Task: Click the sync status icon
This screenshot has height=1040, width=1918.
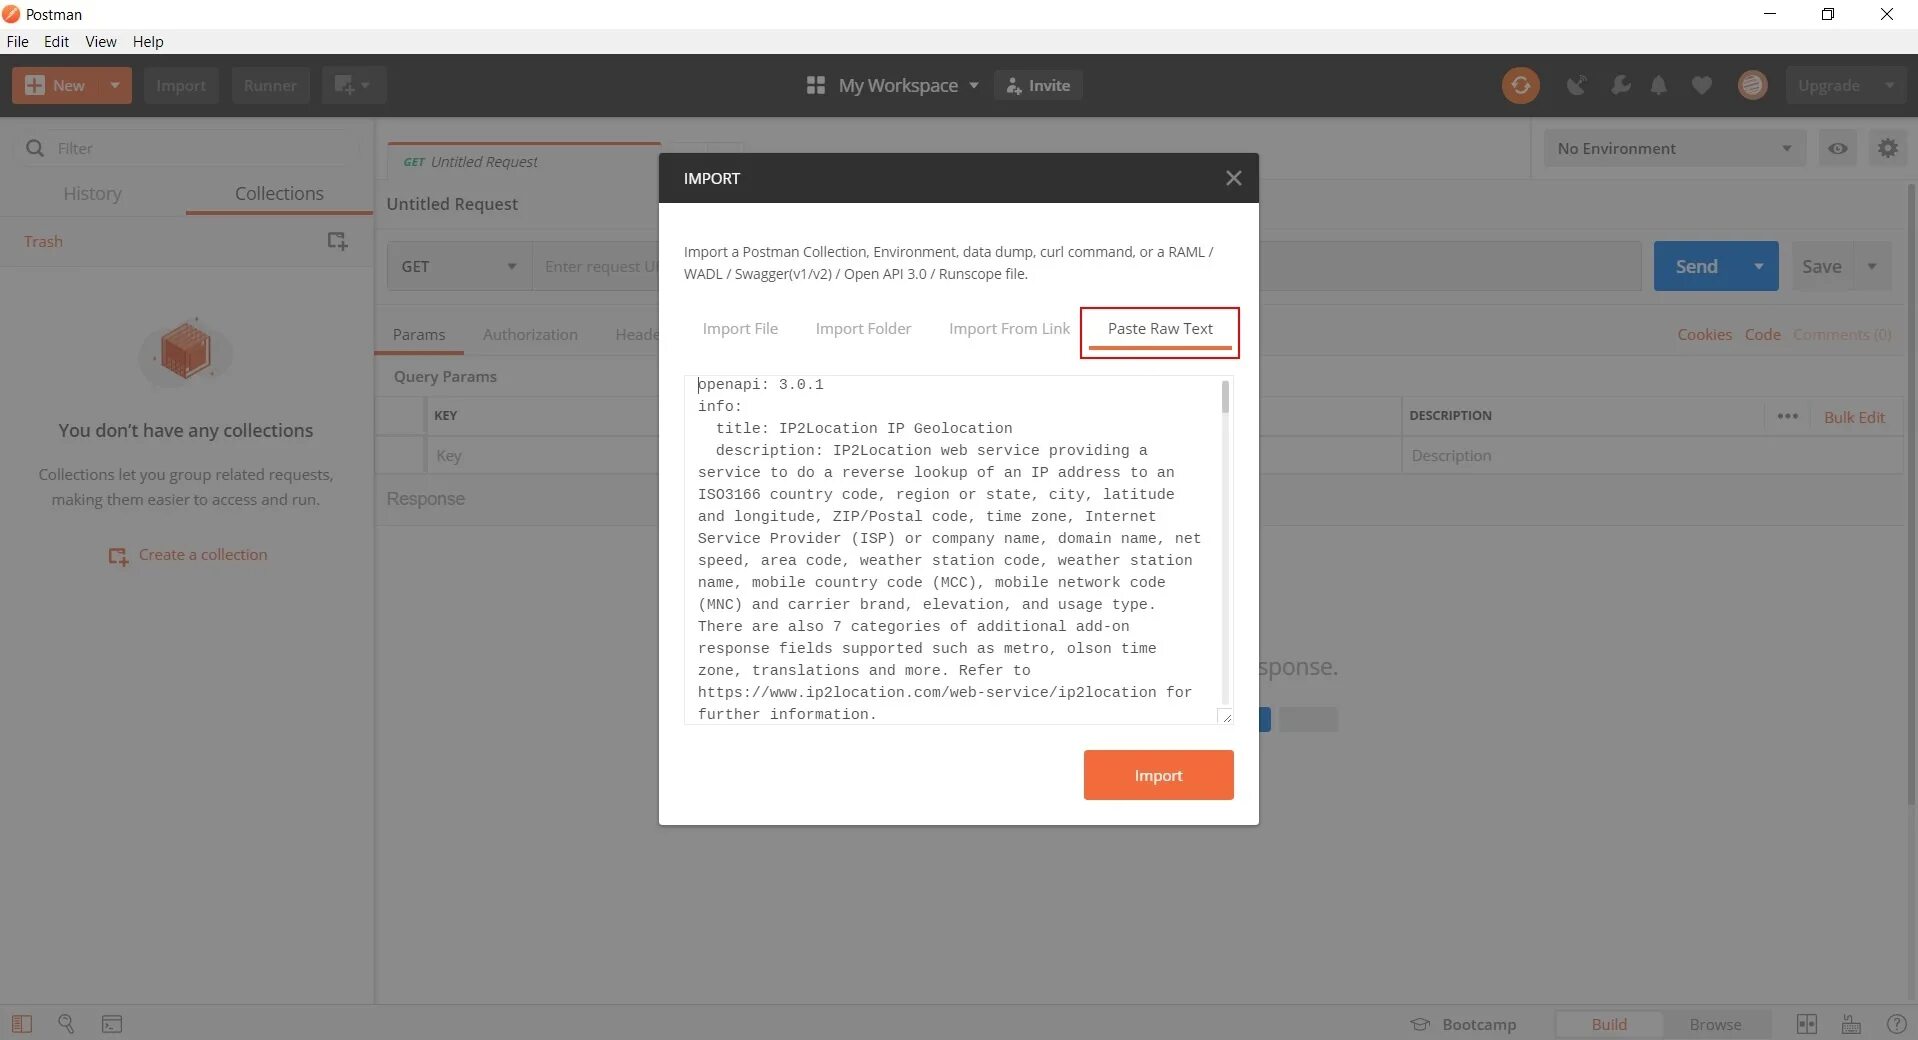Action: pos(1520,85)
